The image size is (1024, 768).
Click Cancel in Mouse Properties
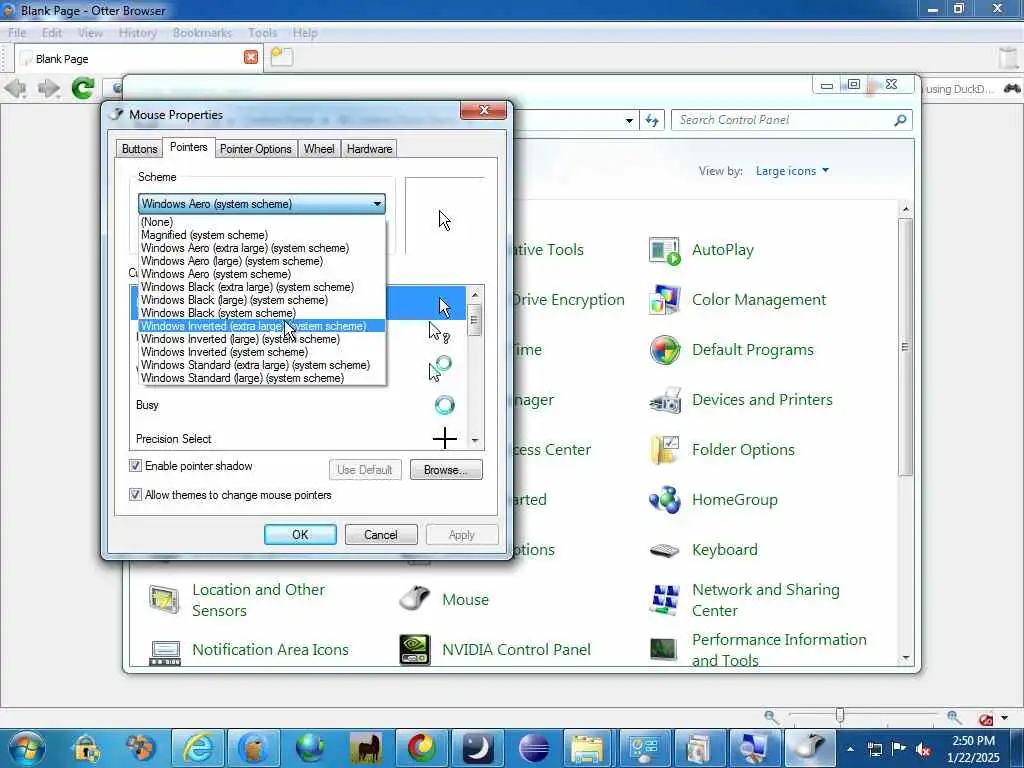click(381, 535)
